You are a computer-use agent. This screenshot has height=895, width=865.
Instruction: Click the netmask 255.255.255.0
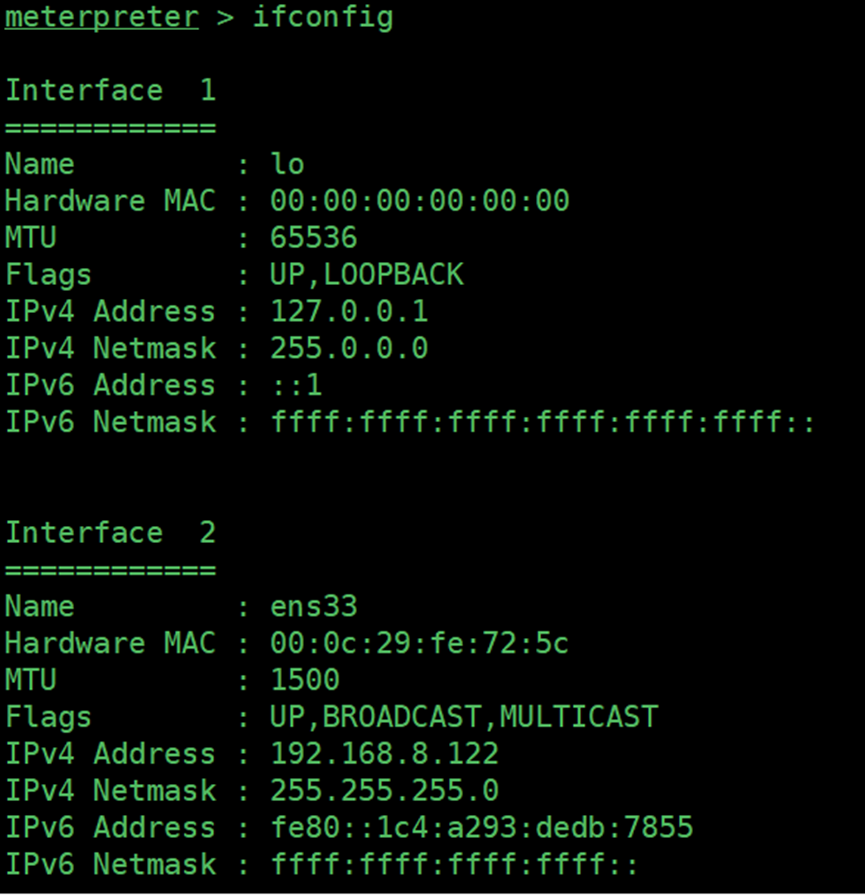pyautogui.click(x=384, y=791)
